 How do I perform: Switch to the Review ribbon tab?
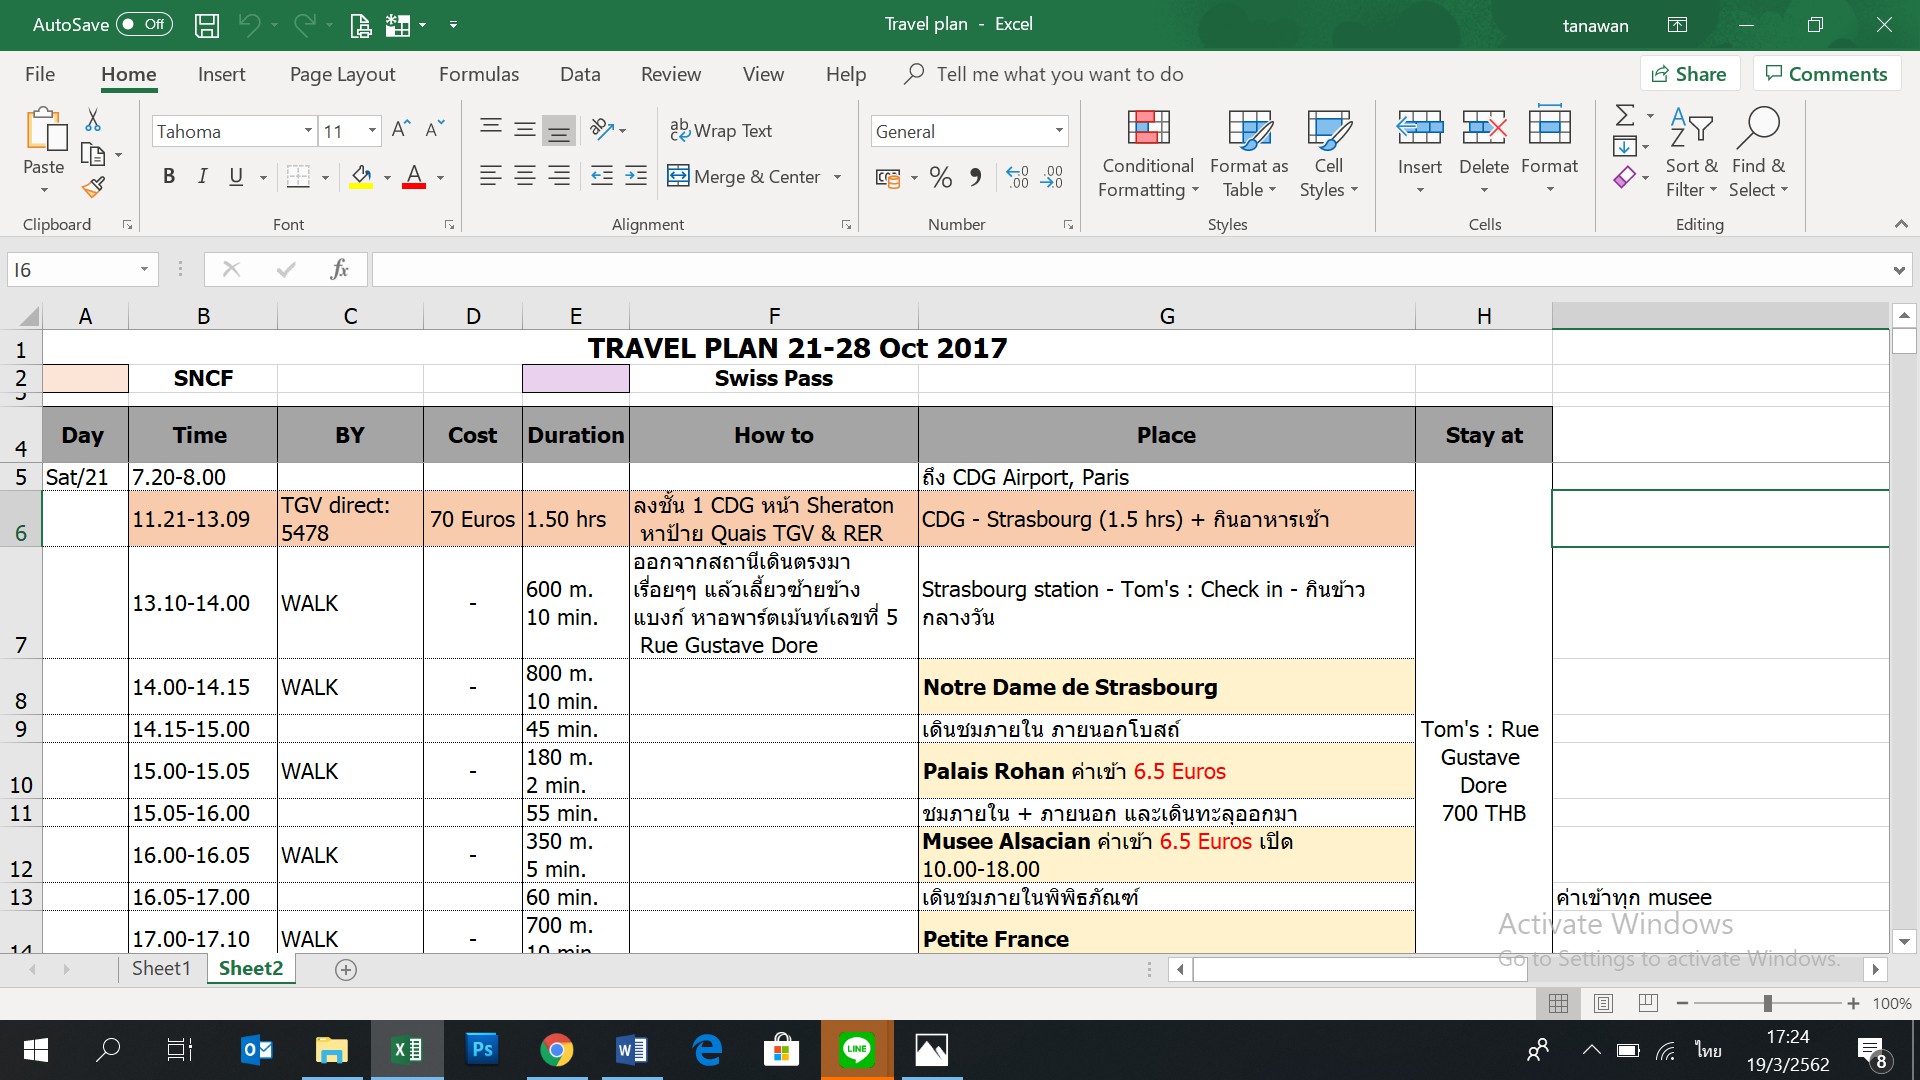[x=671, y=75]
